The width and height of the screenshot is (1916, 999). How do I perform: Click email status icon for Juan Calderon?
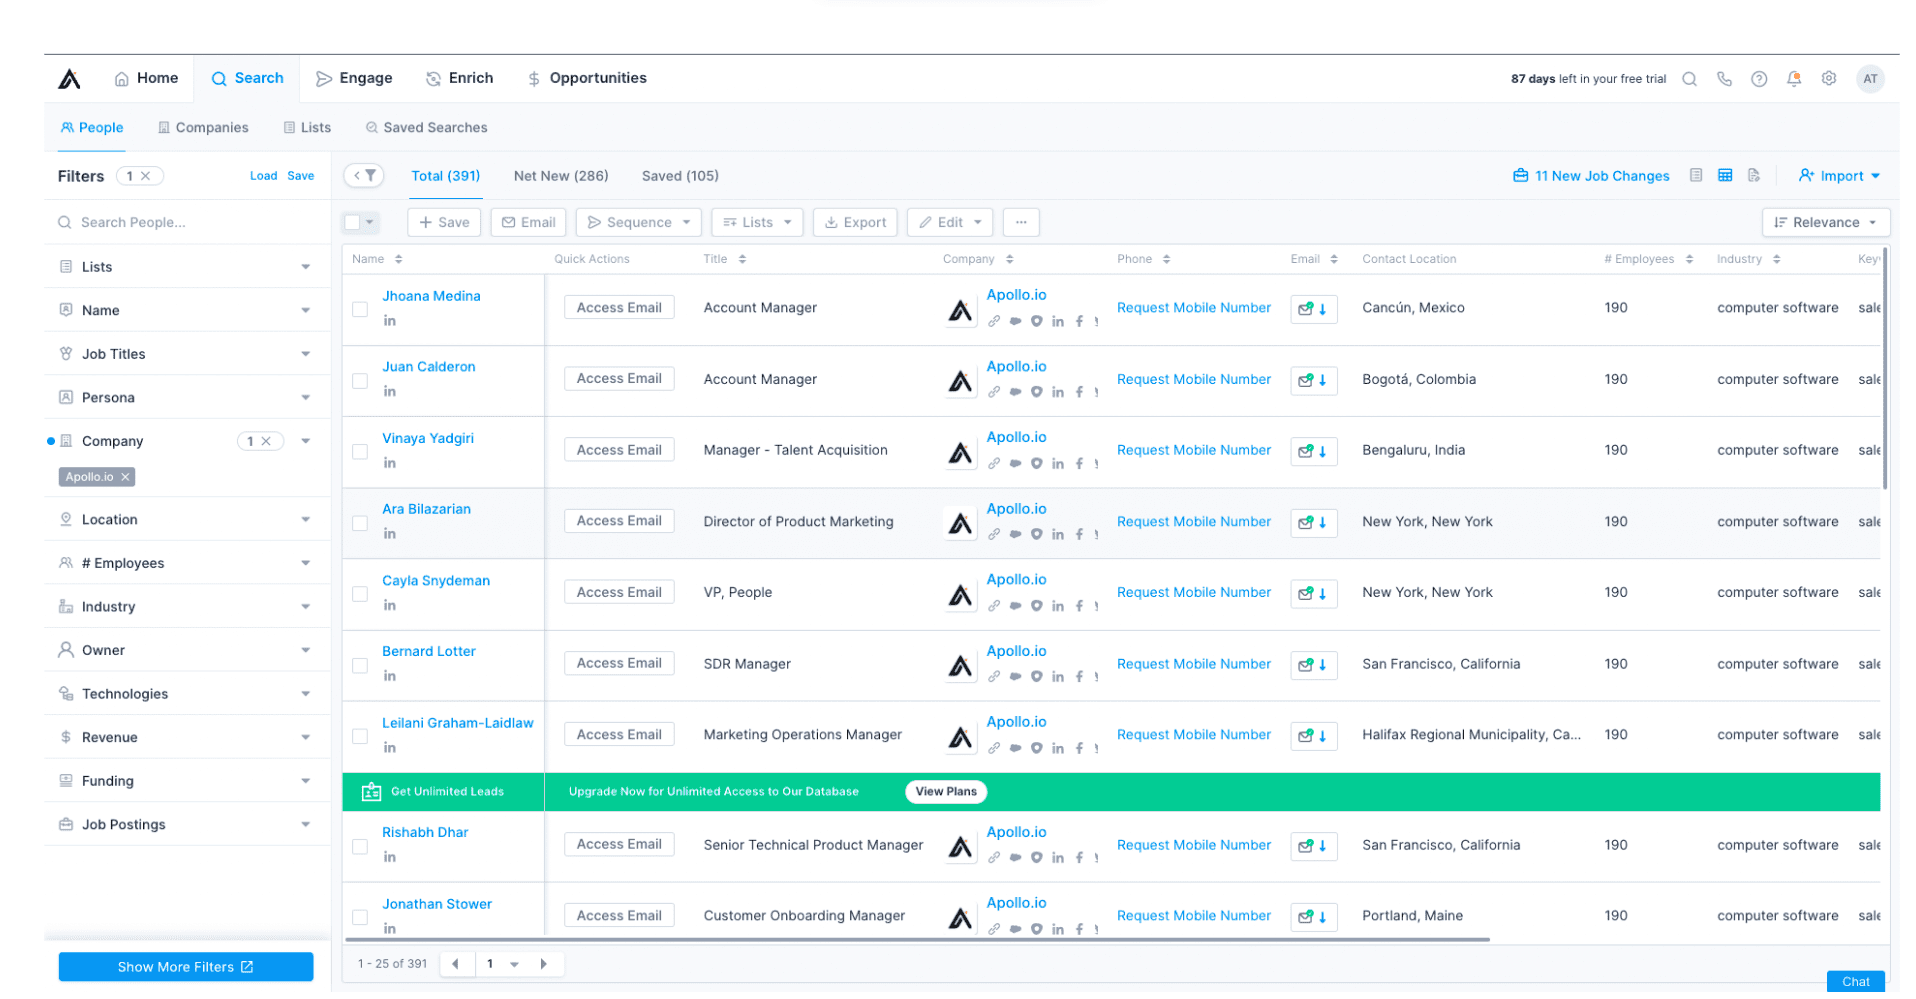[1313, 380]
